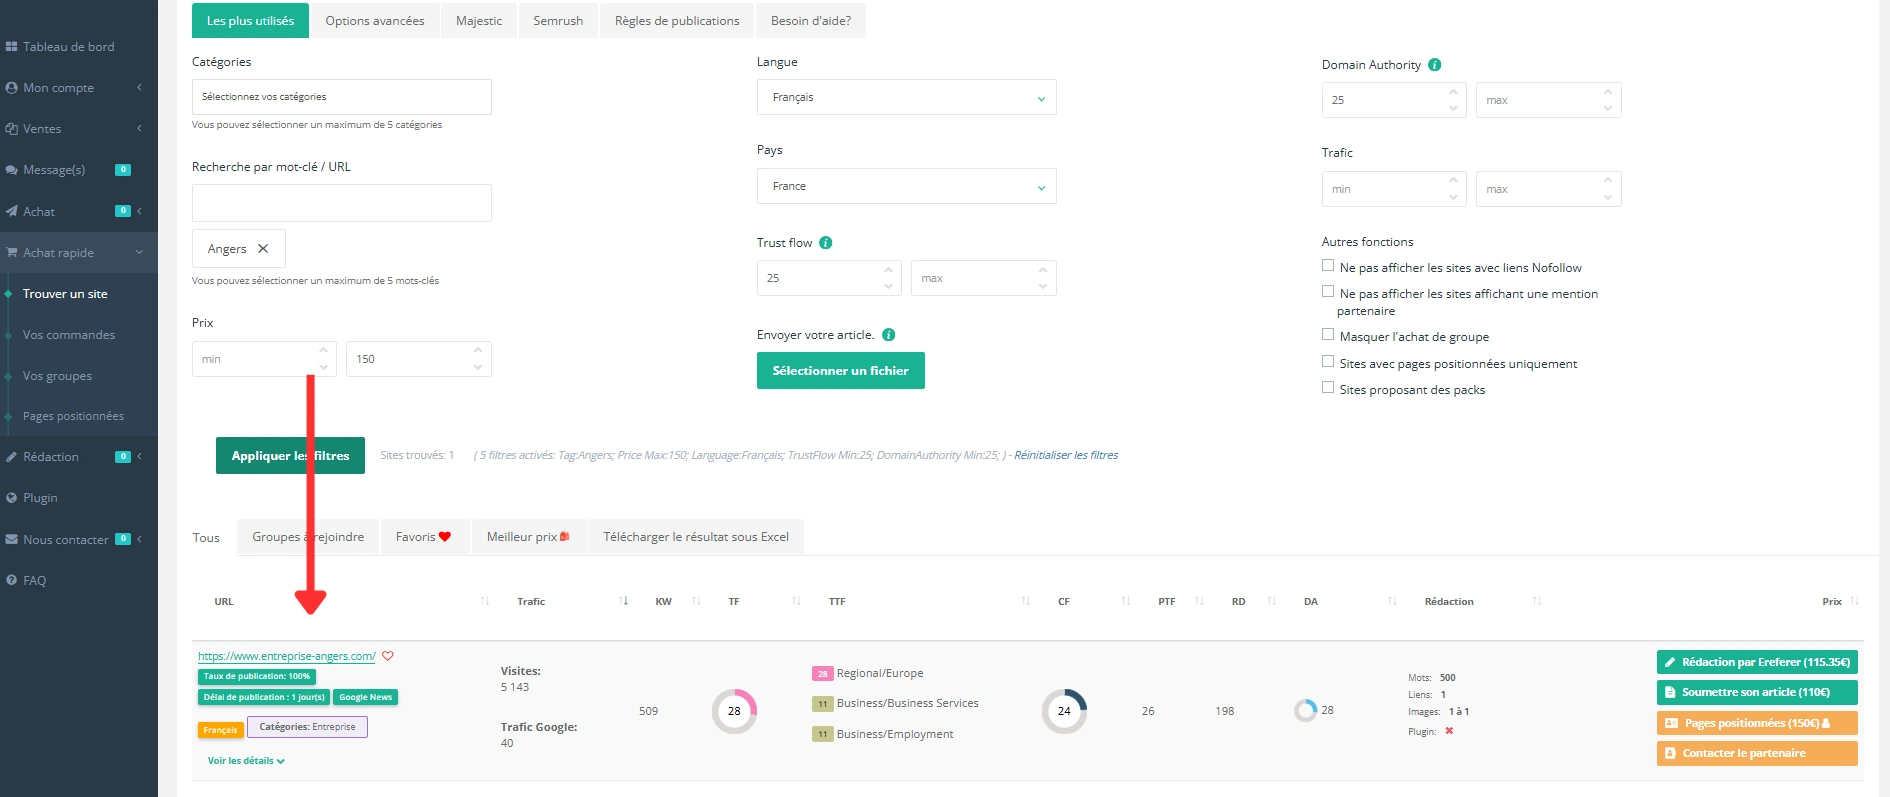Screen dimensions: 1890x797
Task: Open the Pays dropdown showing France
Action: pos(907,186)
